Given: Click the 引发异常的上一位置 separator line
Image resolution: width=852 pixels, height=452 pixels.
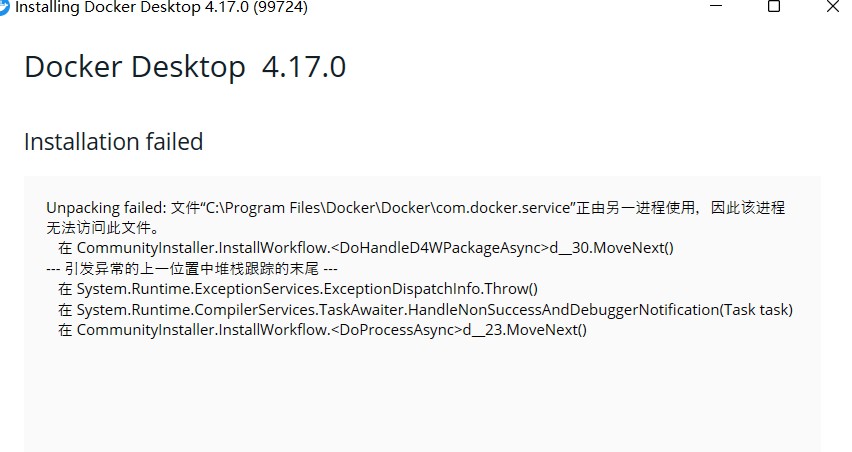Looking at the screenshot, I should (192, 269).
